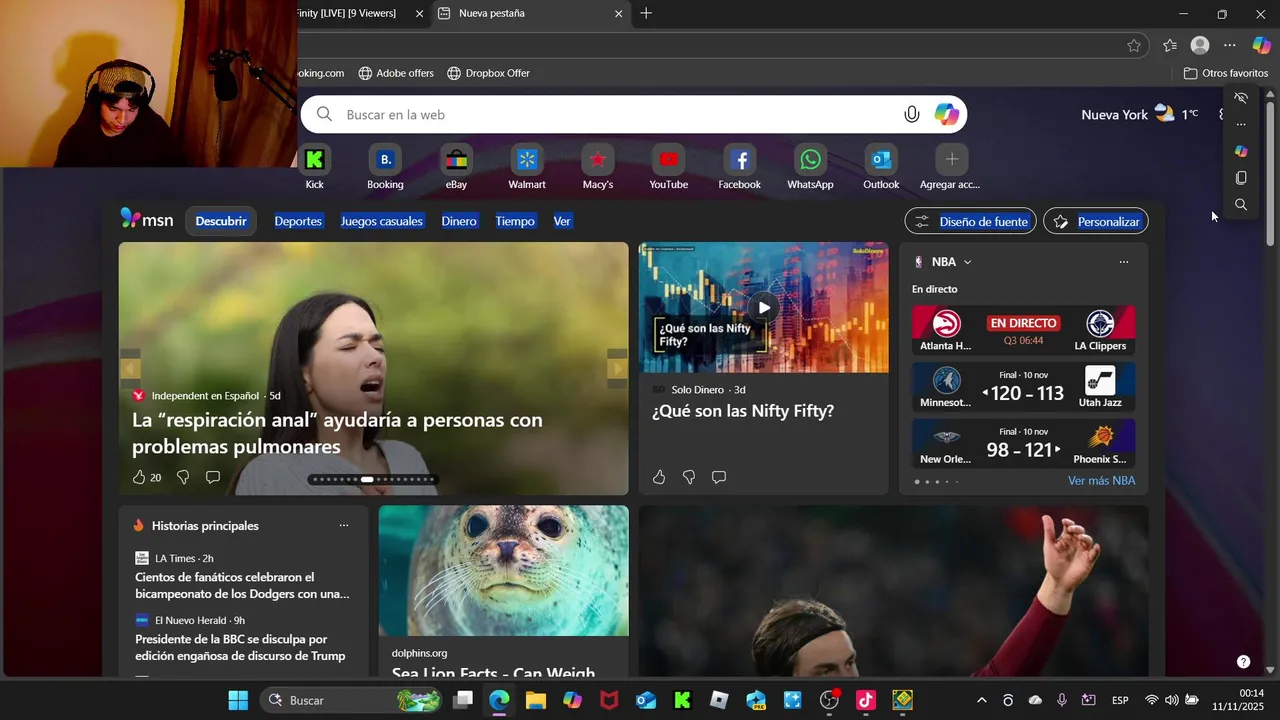Like the Nifty Fifty video card
This screenshot has height=720, width=1280.
(659, 477)
